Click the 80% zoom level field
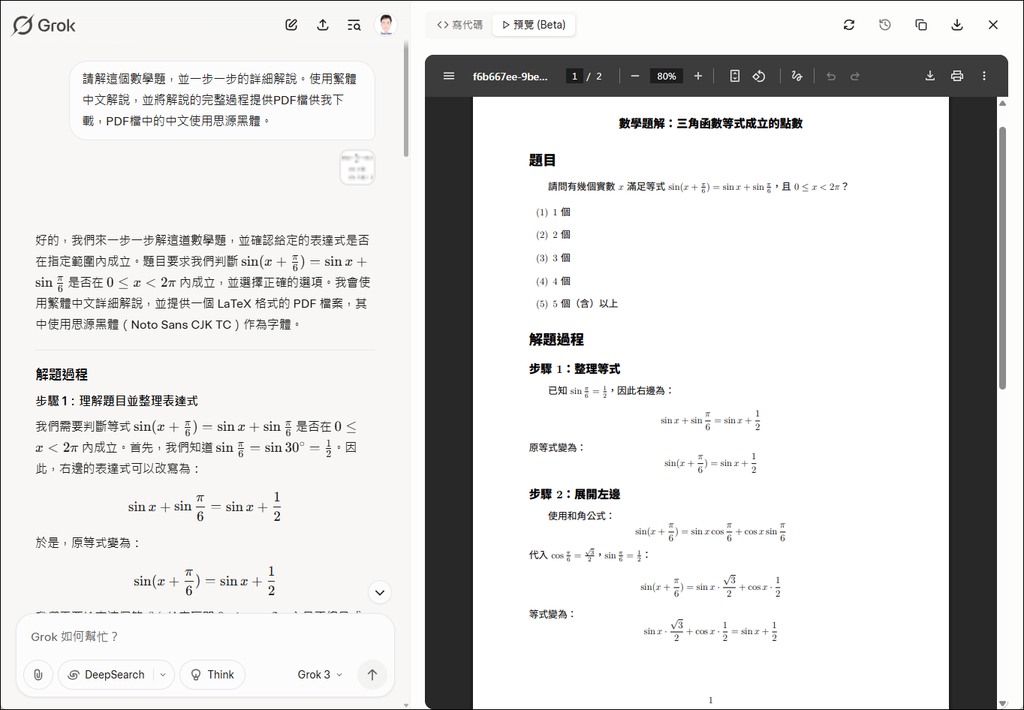Image resolution: width=1024 pixels, height=710 pixels. click(666, 76)
